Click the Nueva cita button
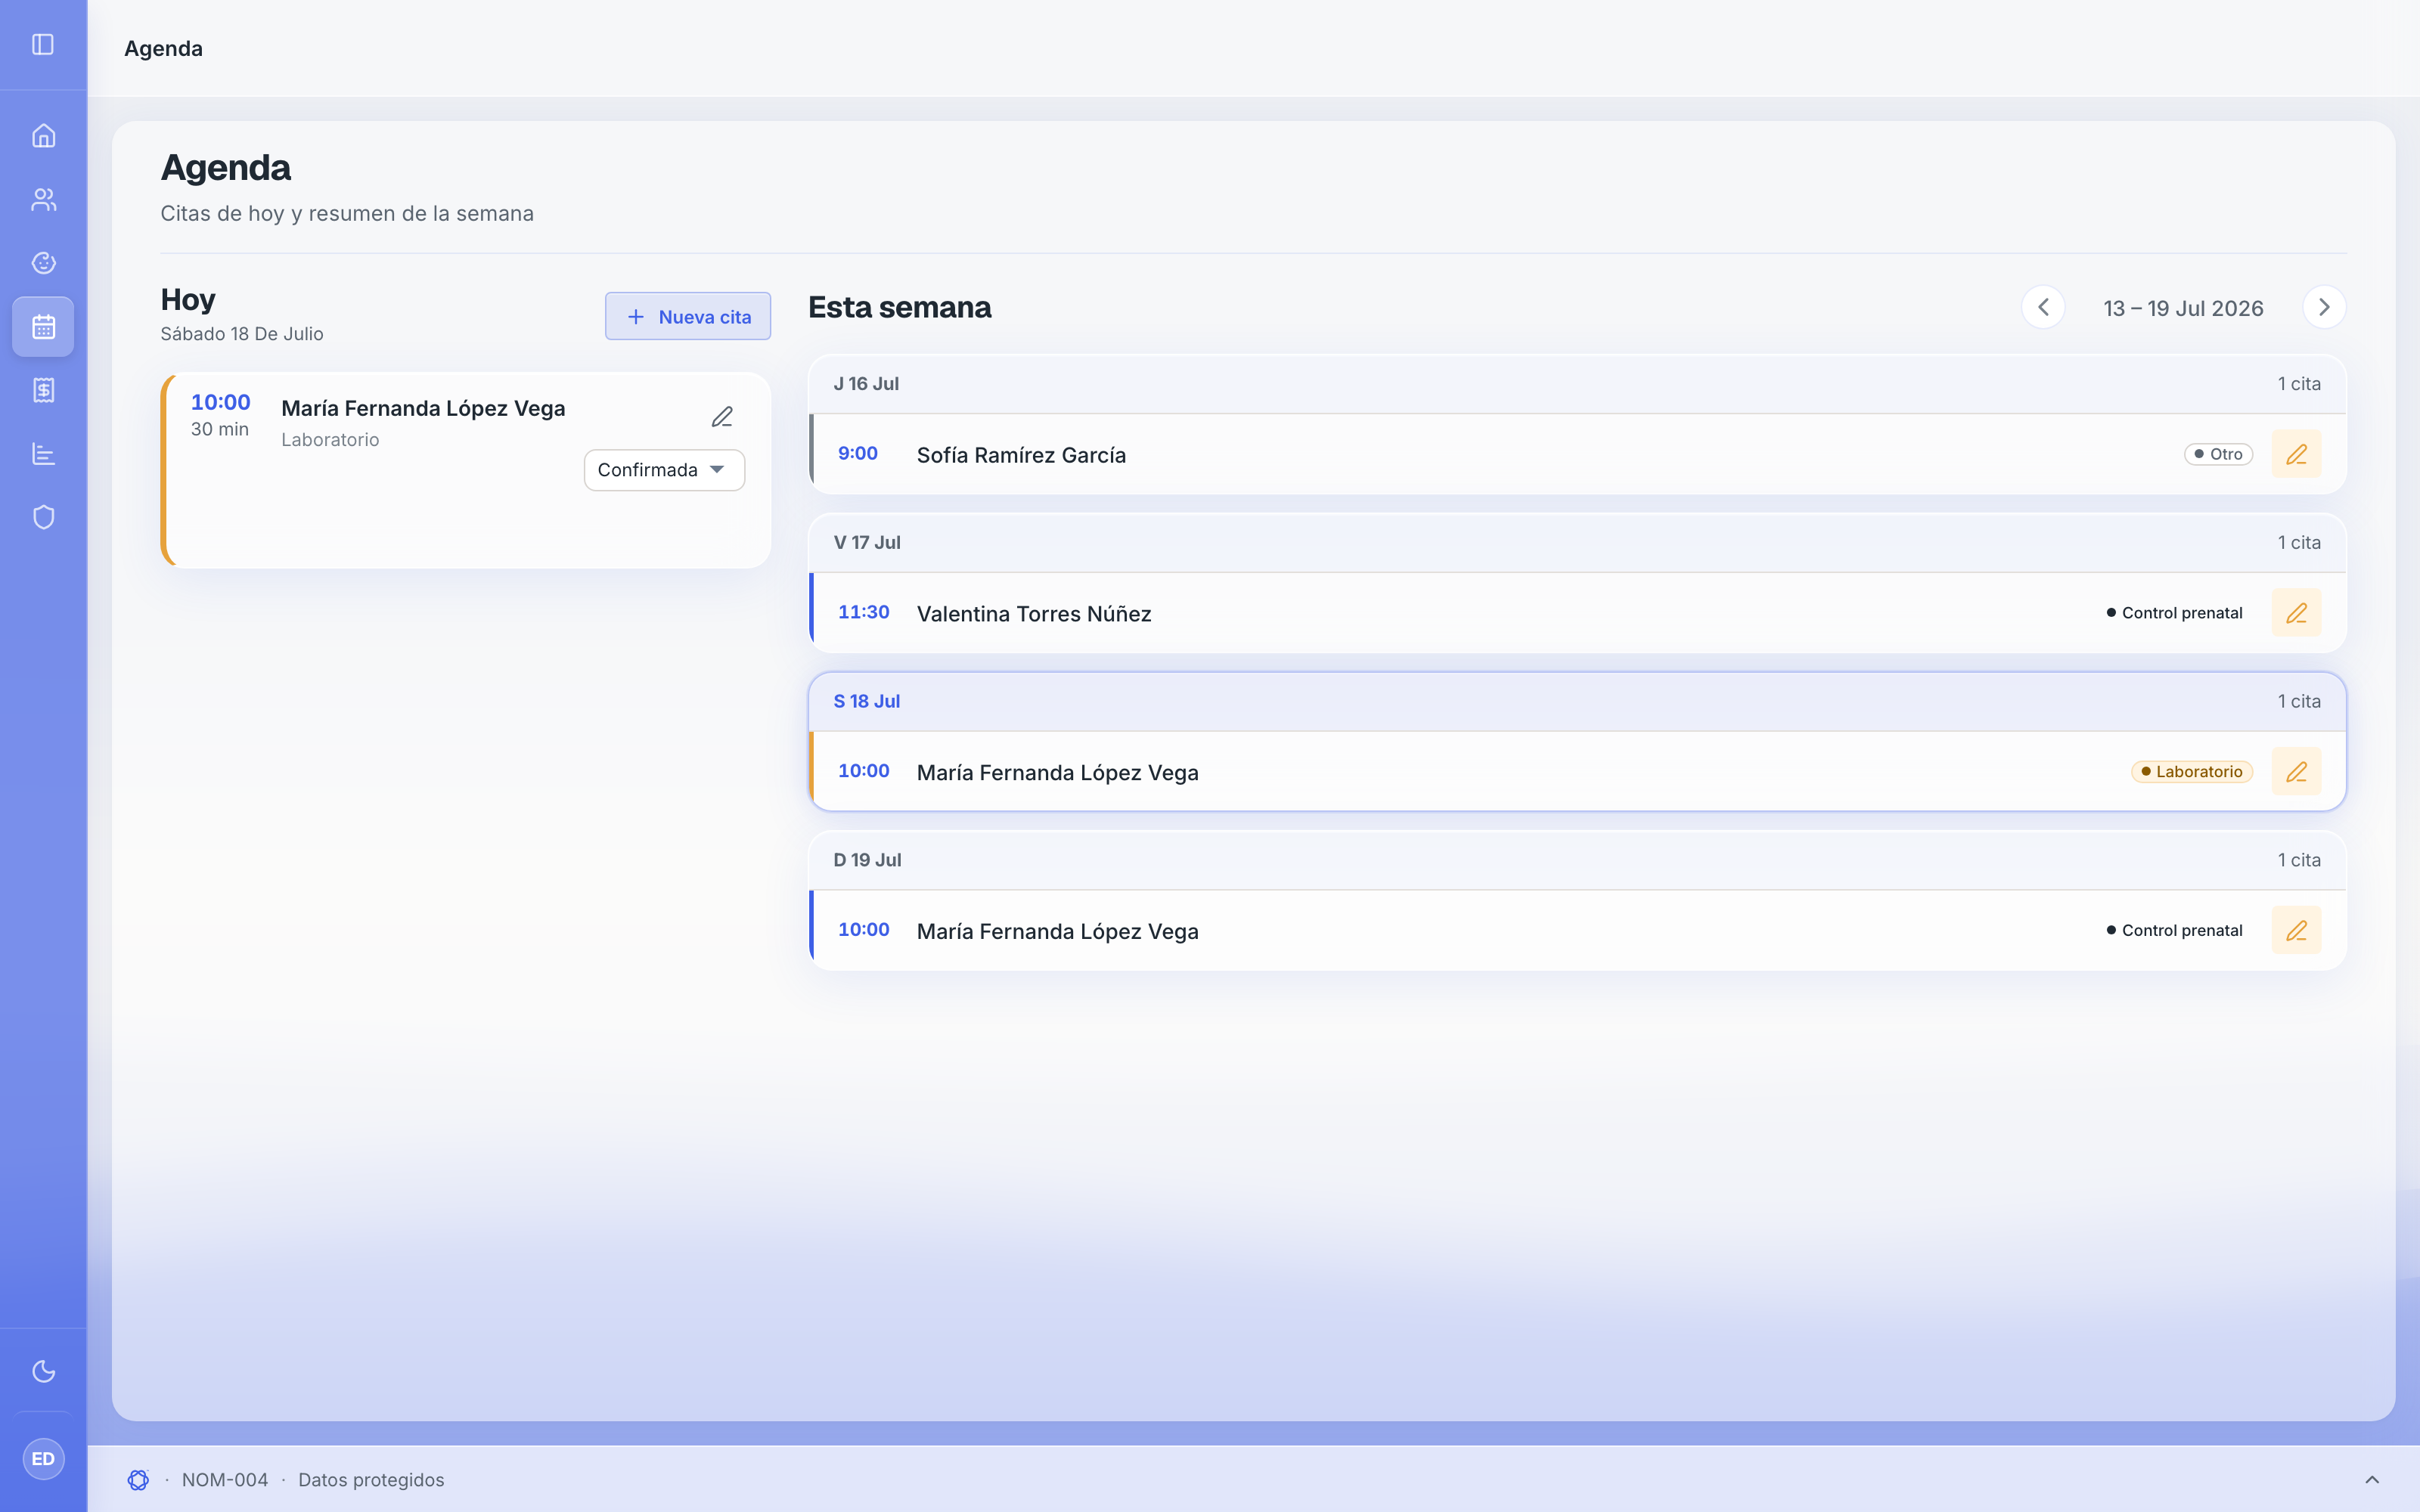2420x1512 pixels. click(688, 316)
